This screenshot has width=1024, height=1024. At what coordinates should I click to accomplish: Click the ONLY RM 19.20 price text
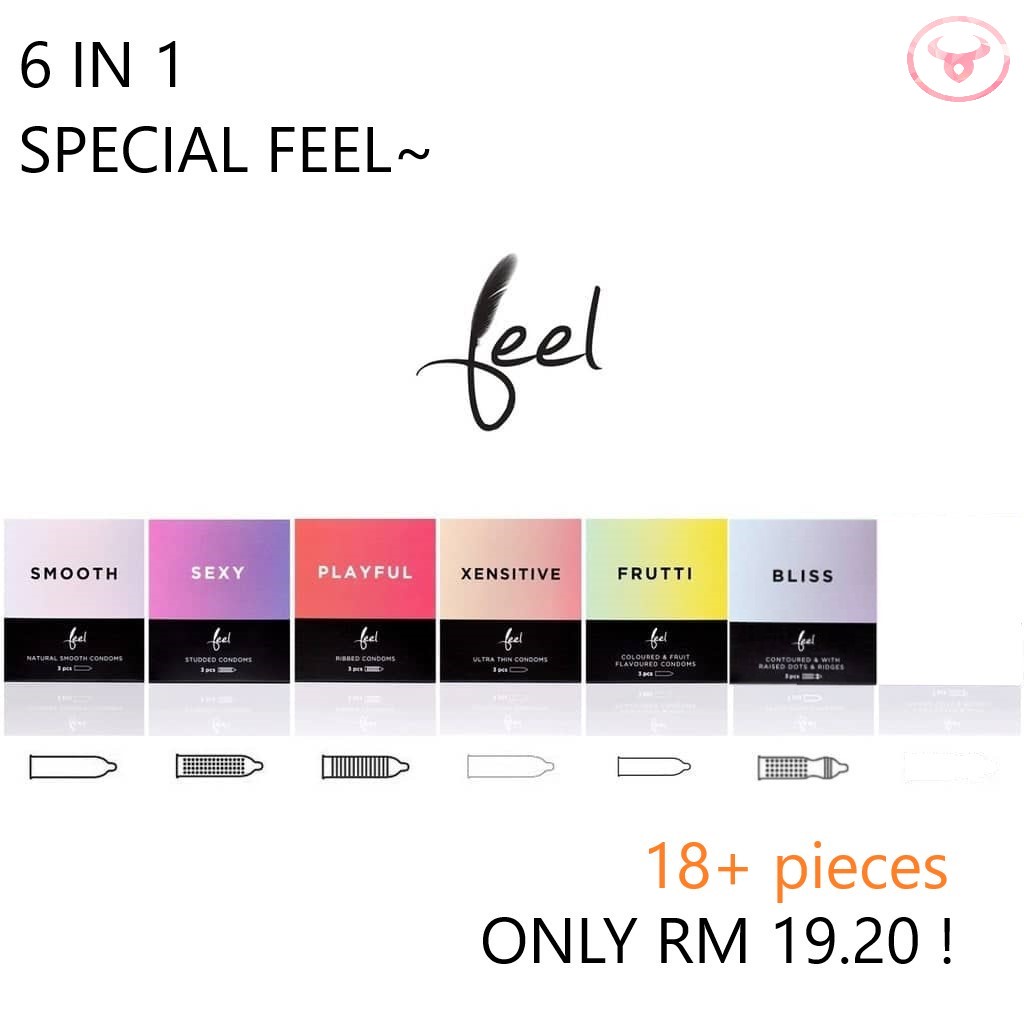(x=717, y=940)
